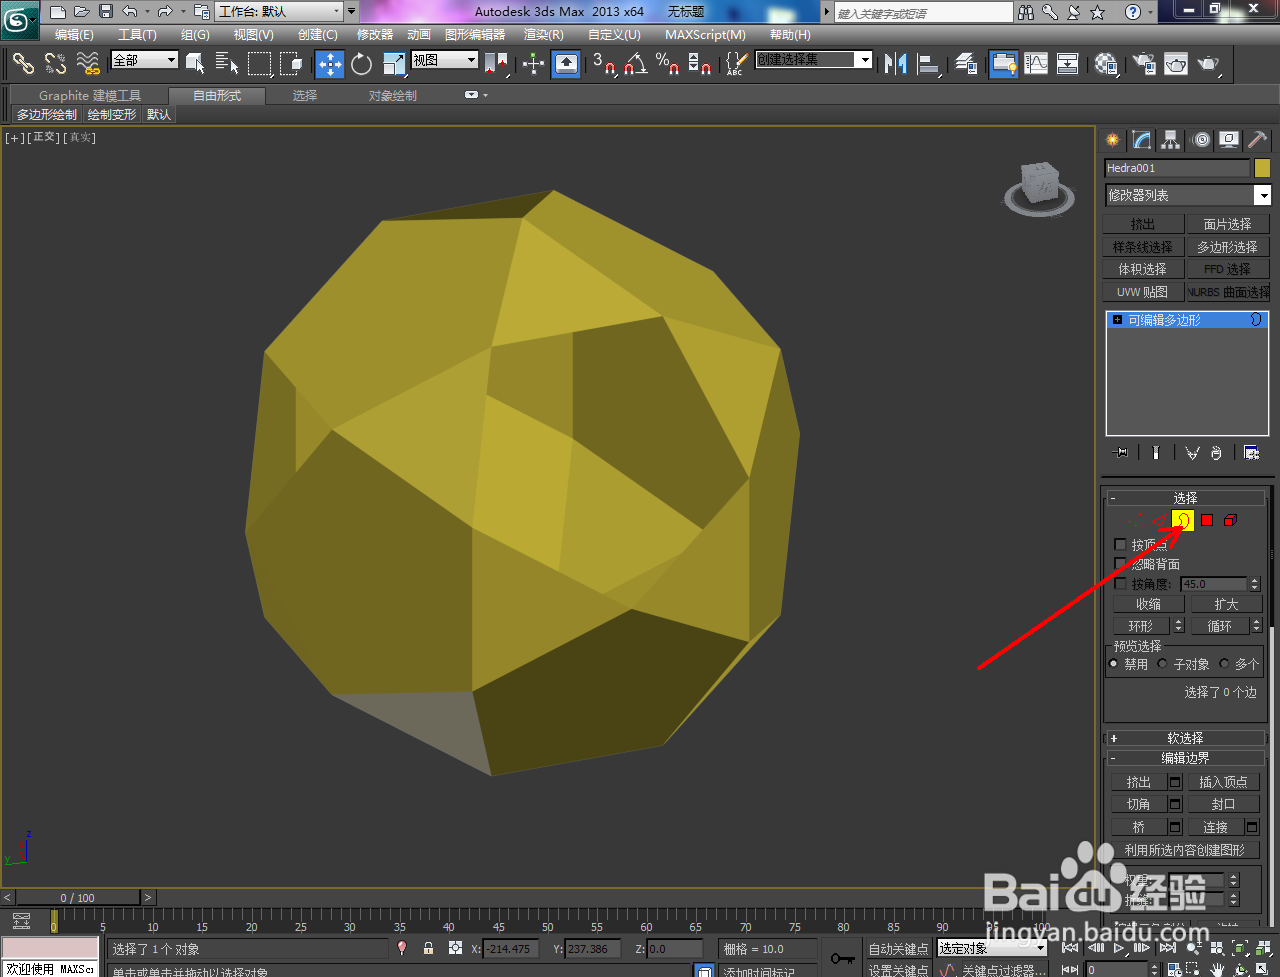This screenshot has width=1280, height=977.
Task: Choose the Bind to Space Warp tool
Action: point(89,64)
